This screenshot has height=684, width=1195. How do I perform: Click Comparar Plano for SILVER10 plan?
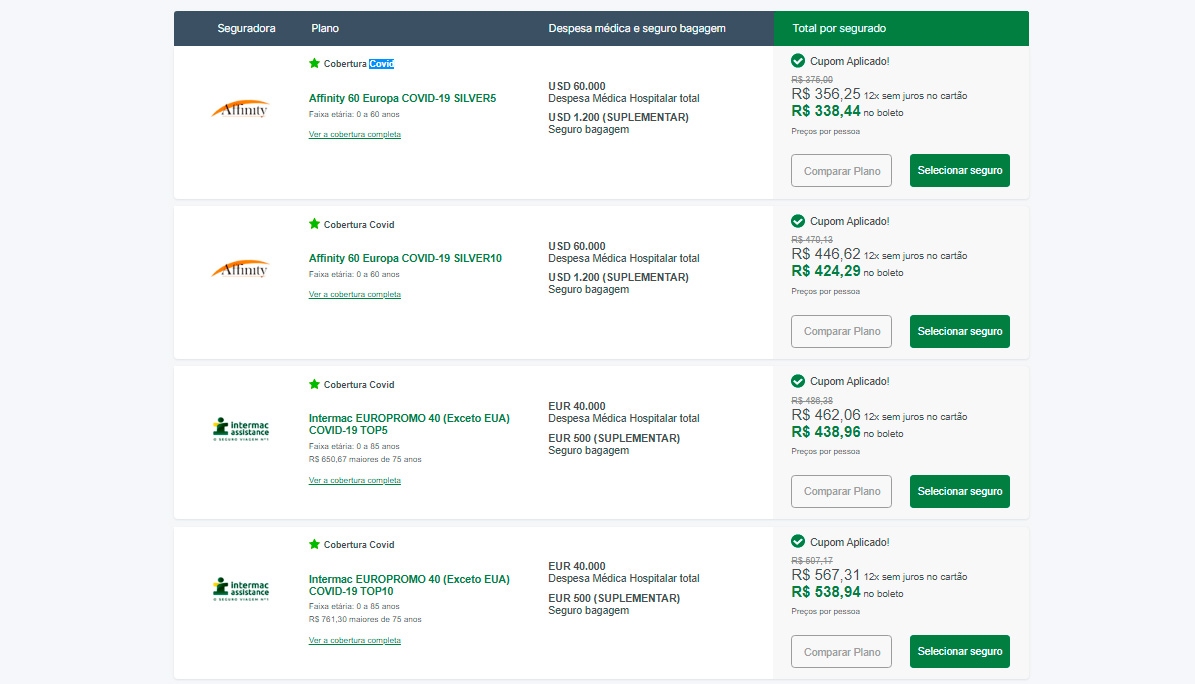(x=841, y=332)
